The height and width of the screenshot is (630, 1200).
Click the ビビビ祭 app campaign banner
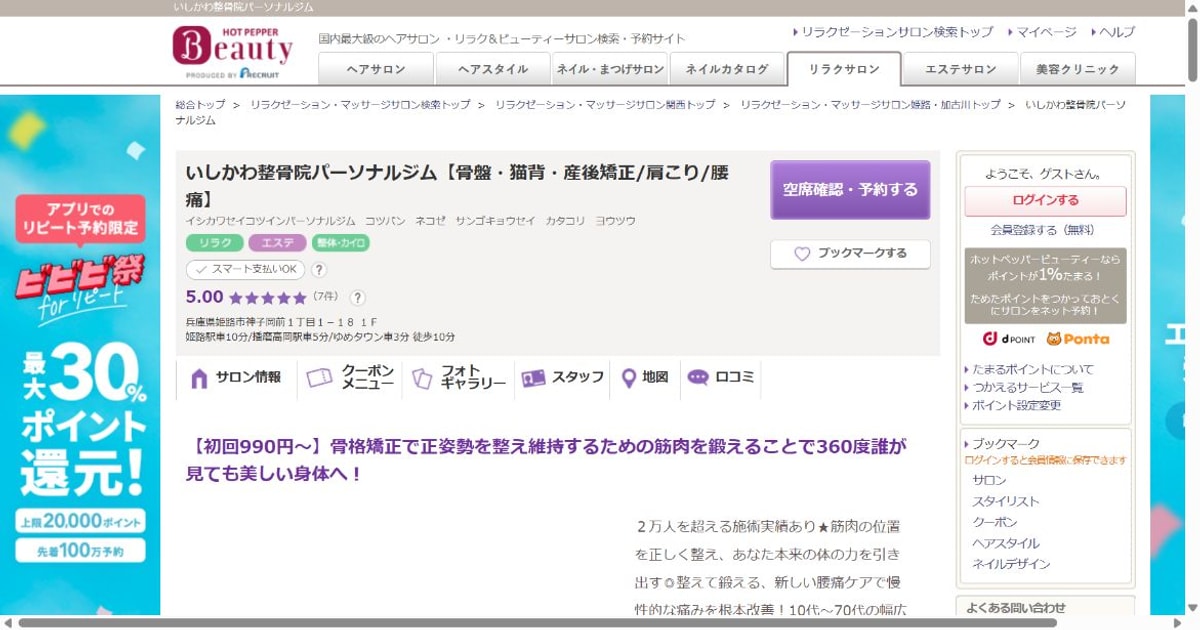[80, 355]
